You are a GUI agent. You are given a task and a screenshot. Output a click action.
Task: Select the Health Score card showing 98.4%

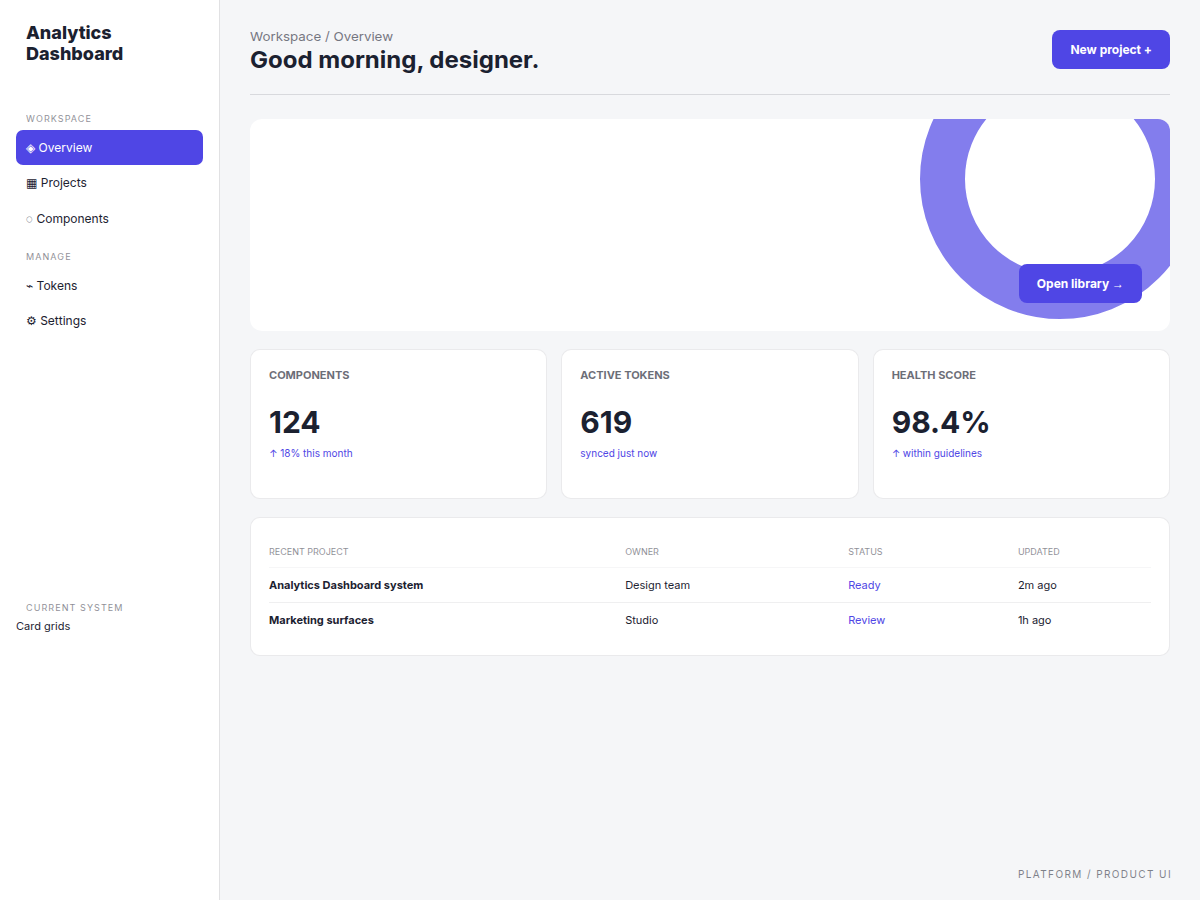(x=1021, y=424)
